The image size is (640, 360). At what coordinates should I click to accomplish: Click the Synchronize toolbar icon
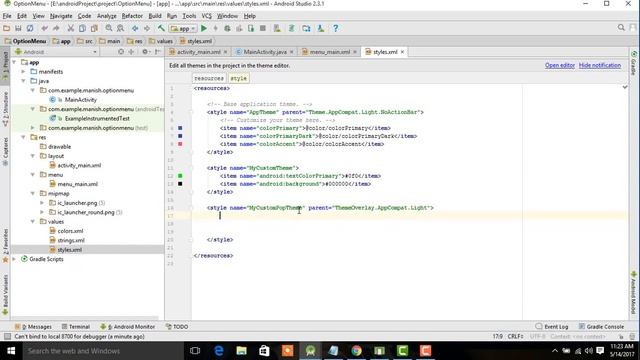(30, 28)
